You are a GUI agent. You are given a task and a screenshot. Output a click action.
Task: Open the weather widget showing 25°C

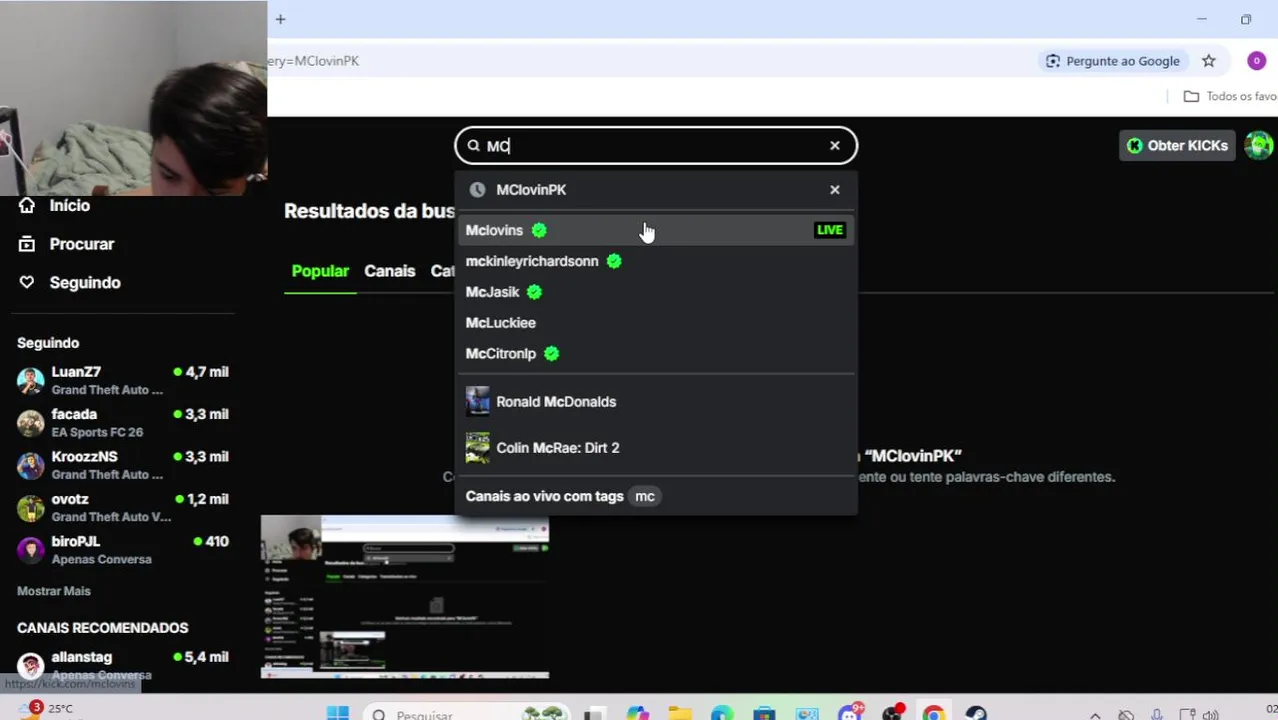[48, 709]
